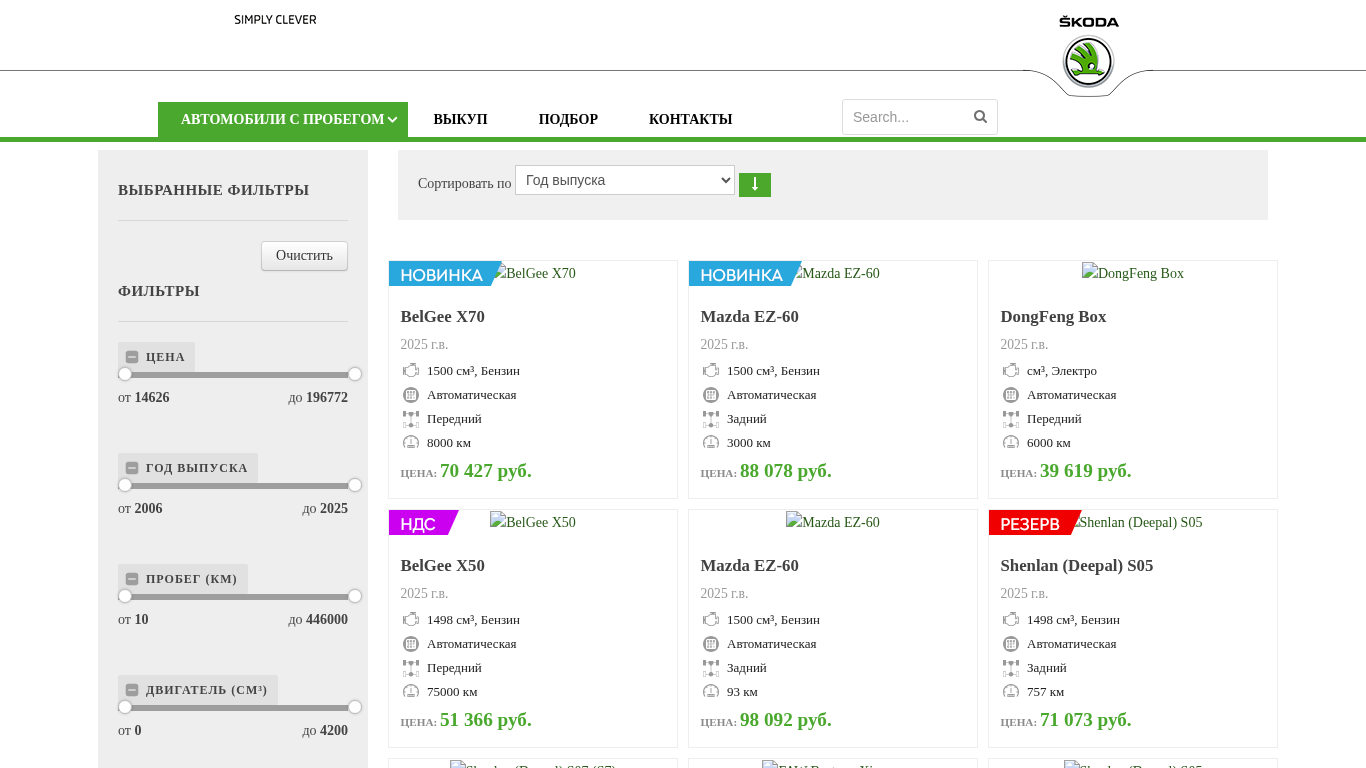
Task: Click the engine icon on BelGee X70 card
Action: click(x=411, y=371)
